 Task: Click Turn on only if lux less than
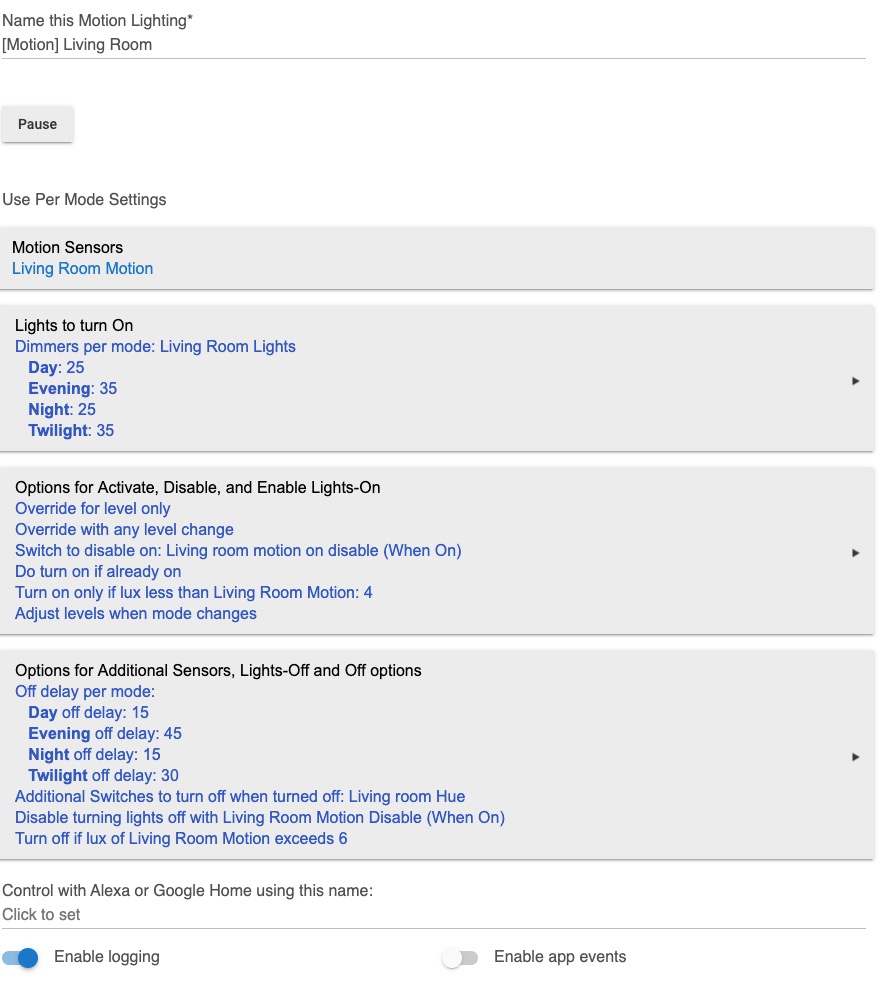coord(194,592)
